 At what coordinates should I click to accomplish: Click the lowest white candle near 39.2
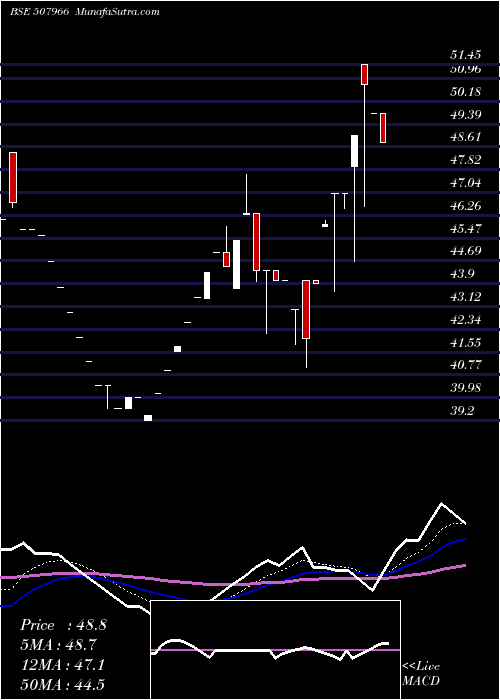(148, 418)
